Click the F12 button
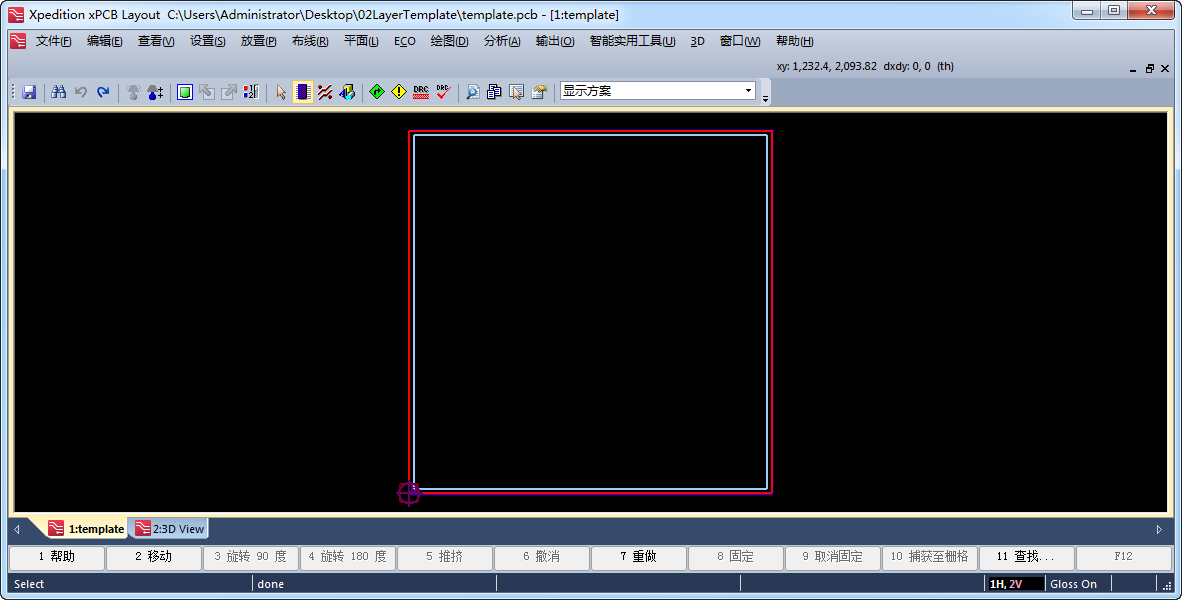 point(1123,557)
